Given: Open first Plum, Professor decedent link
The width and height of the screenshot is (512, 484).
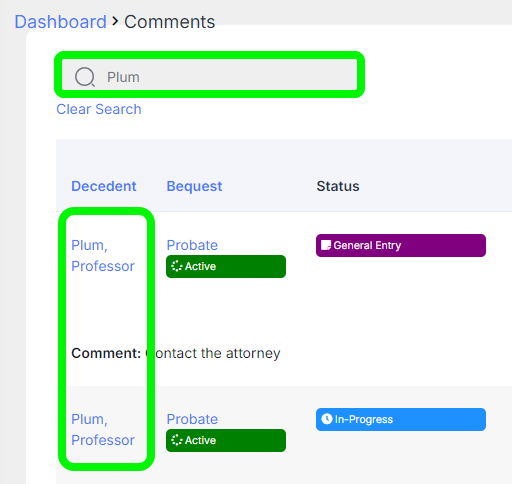Looking at the screenshot, I should pyautogui.click(x=103, y=256).
